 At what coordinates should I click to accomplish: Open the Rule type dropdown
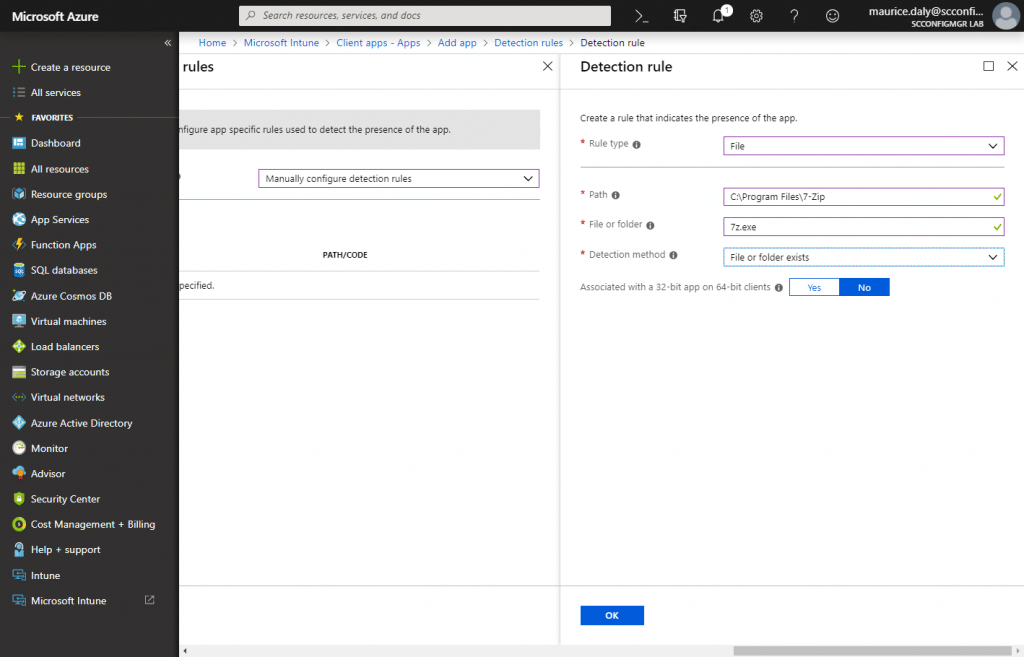(x=863, y=146)
